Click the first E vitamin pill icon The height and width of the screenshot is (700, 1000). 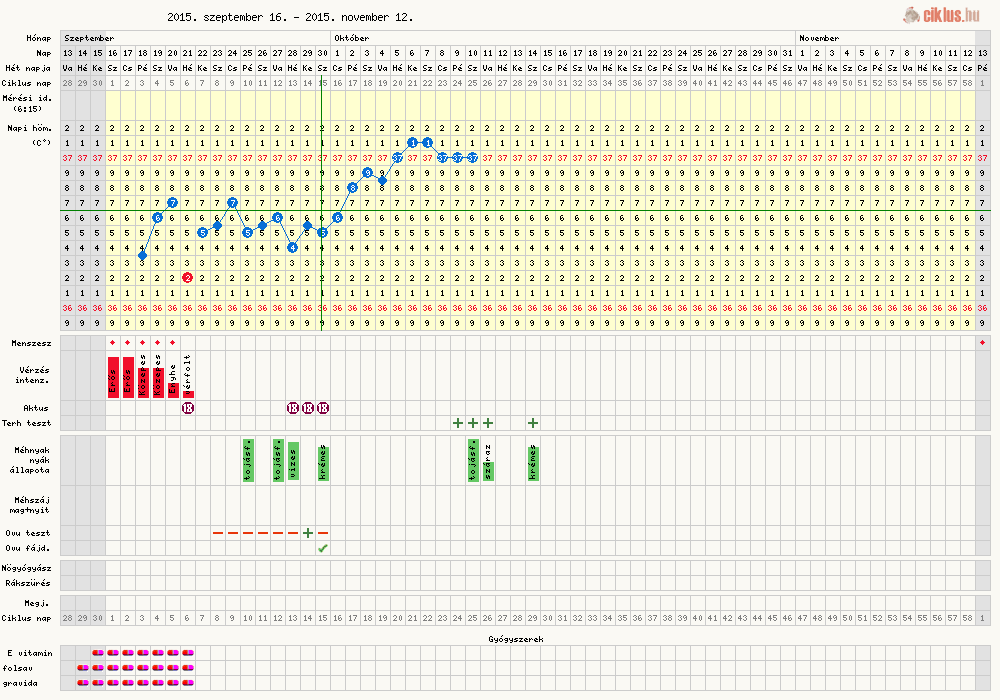[98, 652]
